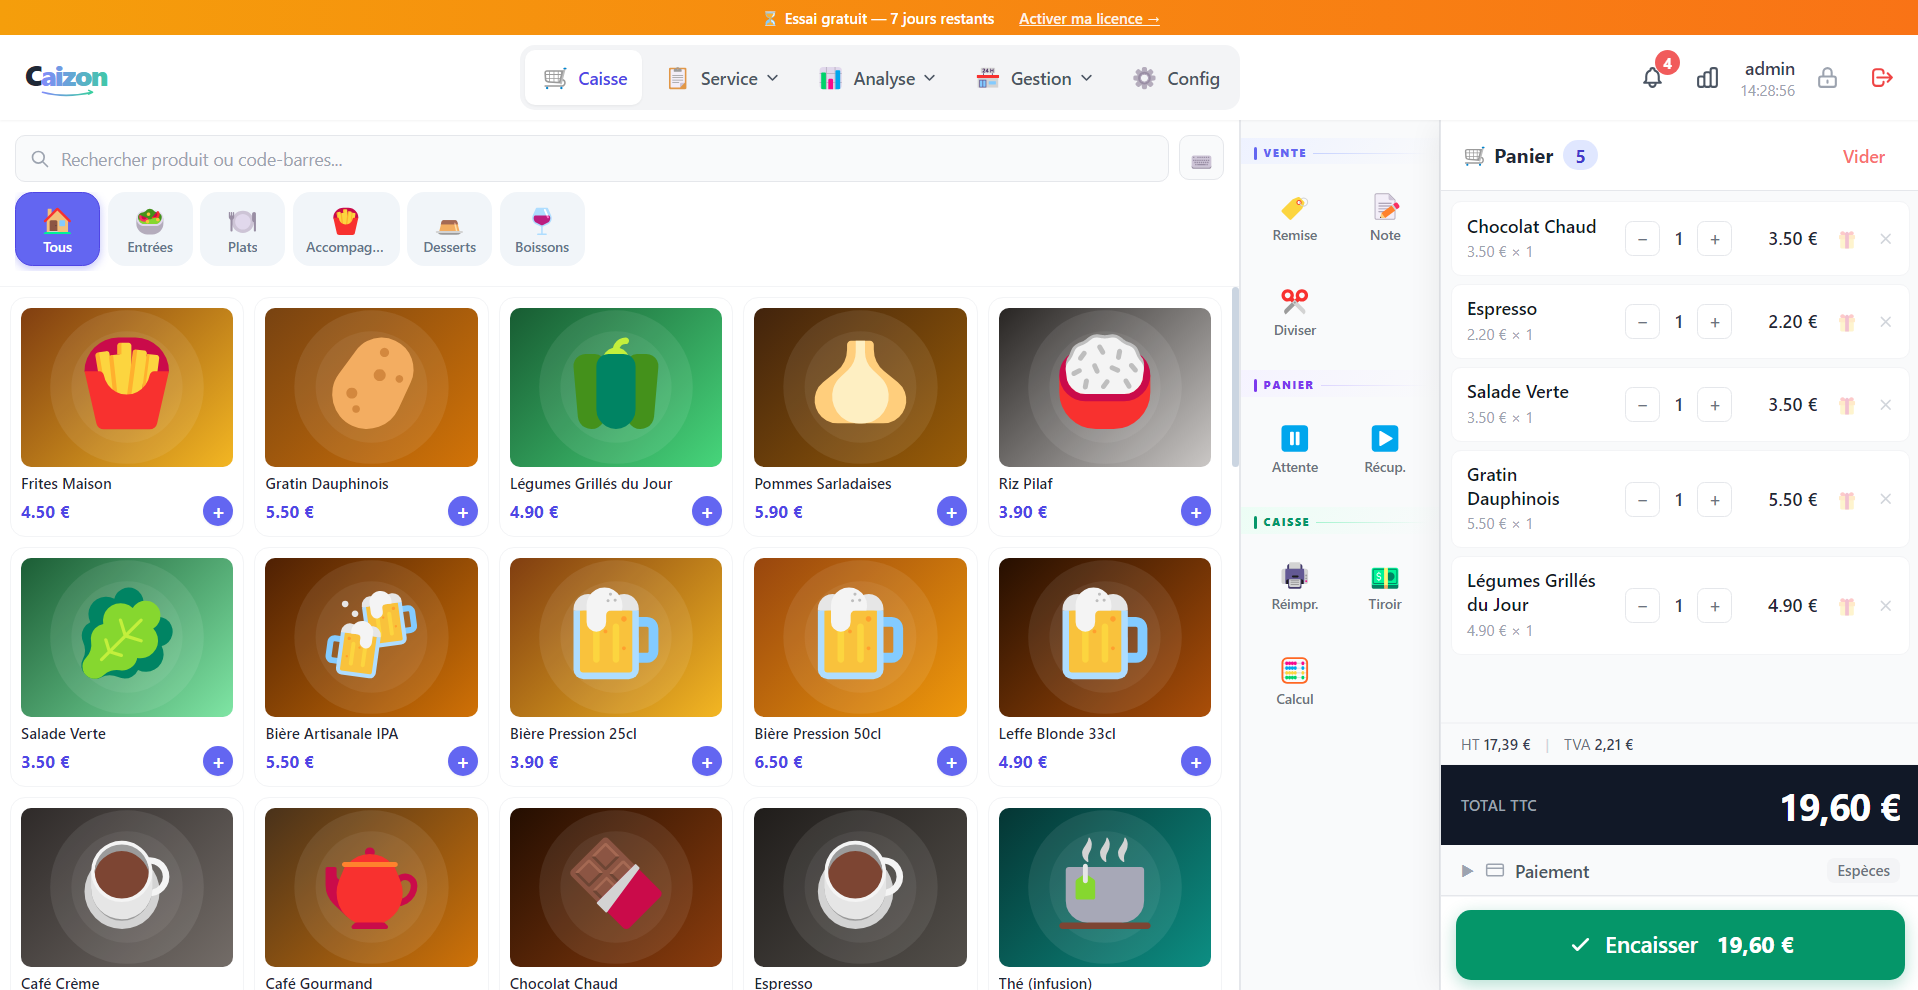Add Leffe Blonde 33cl to cart
1918x990 pixels.
coord(1196,762)
